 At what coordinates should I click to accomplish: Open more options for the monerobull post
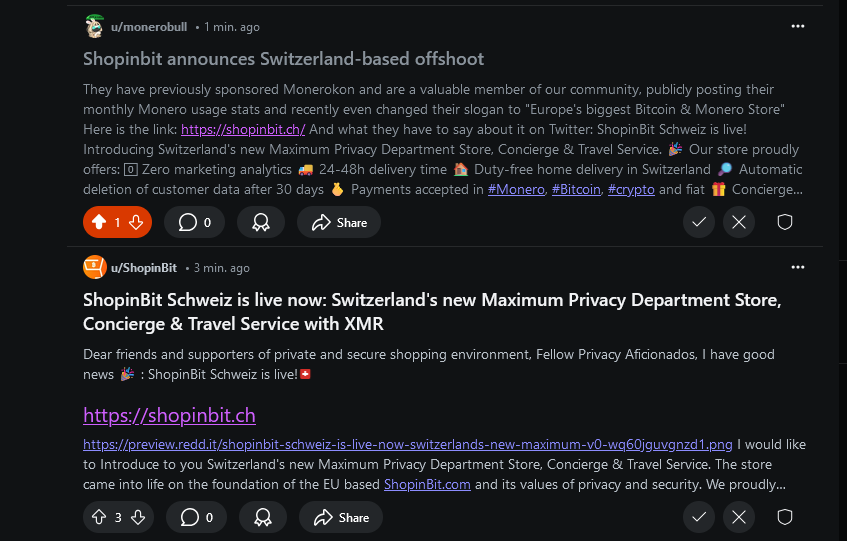point(797,26)
